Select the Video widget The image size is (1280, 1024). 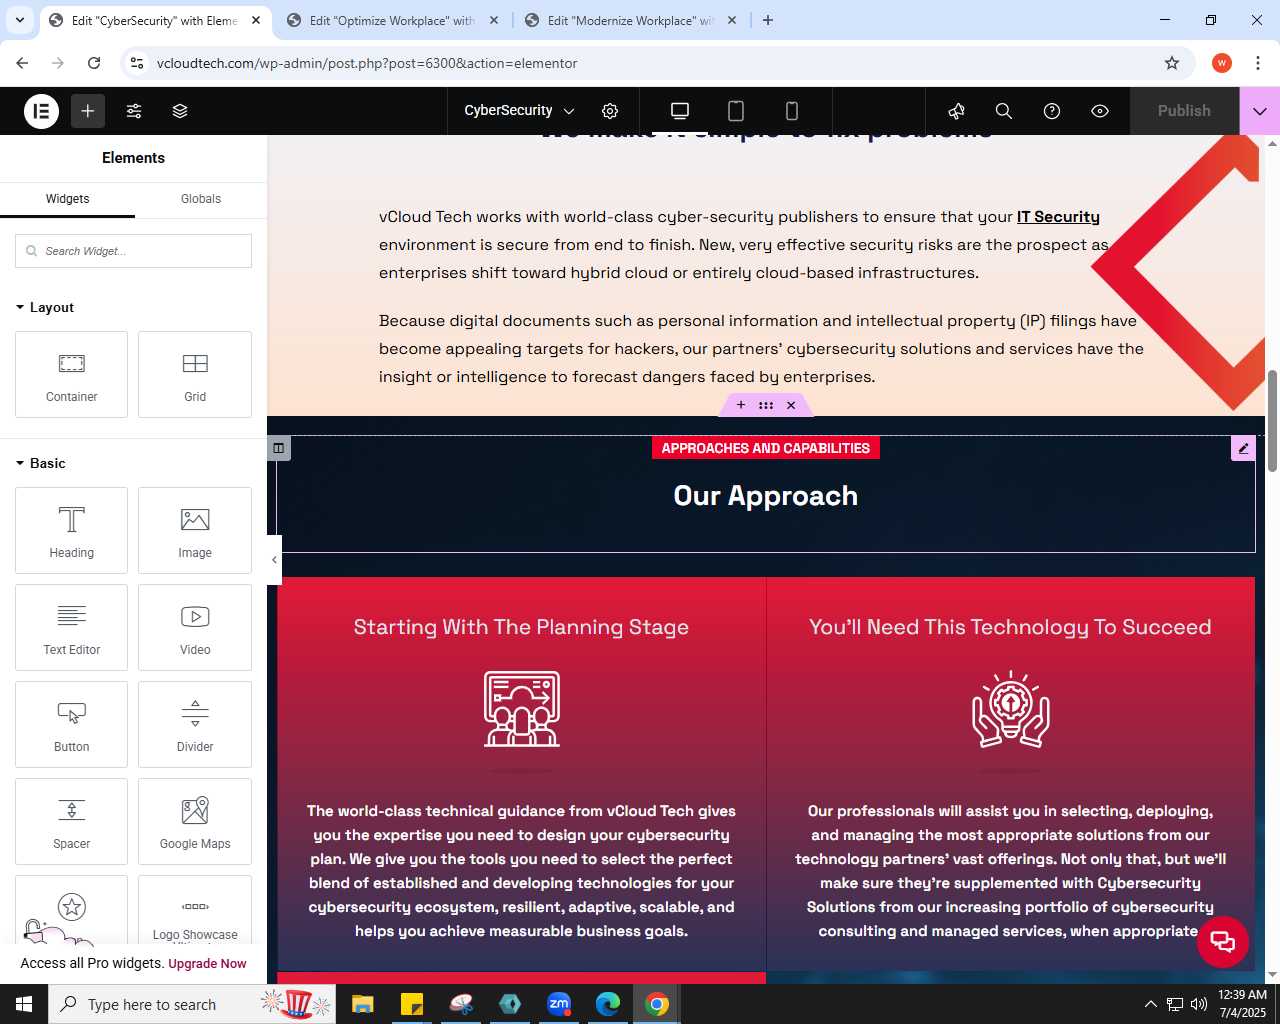pyautogui.click(x=195, y=628)
